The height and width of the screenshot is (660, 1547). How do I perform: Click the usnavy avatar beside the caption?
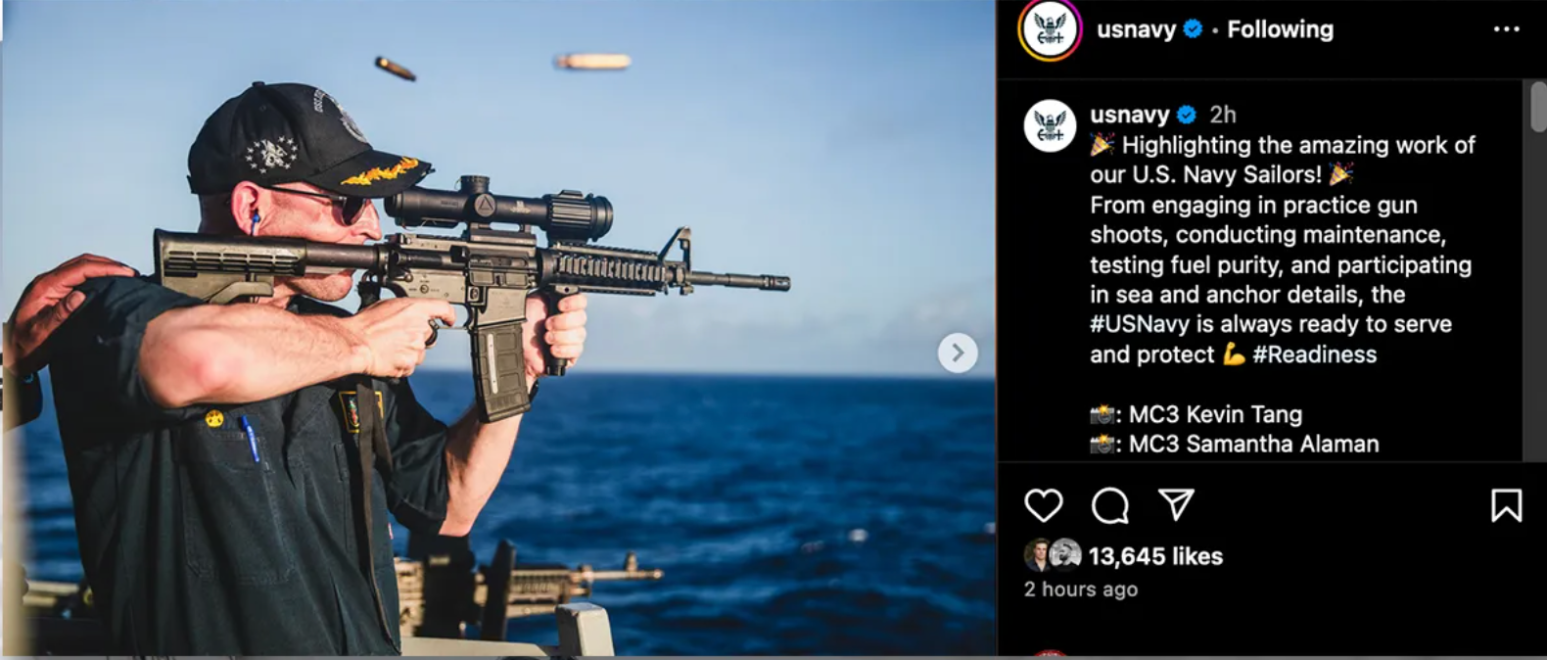[x=1050, y=127]
